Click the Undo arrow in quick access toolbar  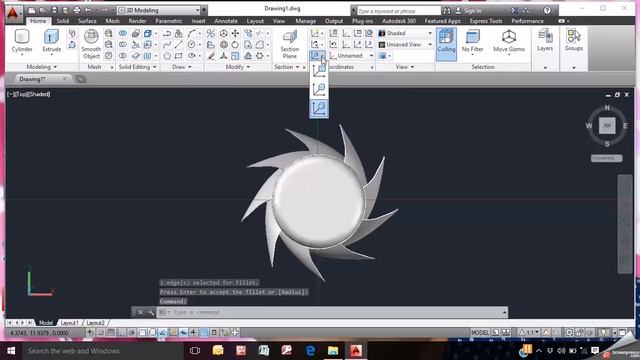click(88, 10)
